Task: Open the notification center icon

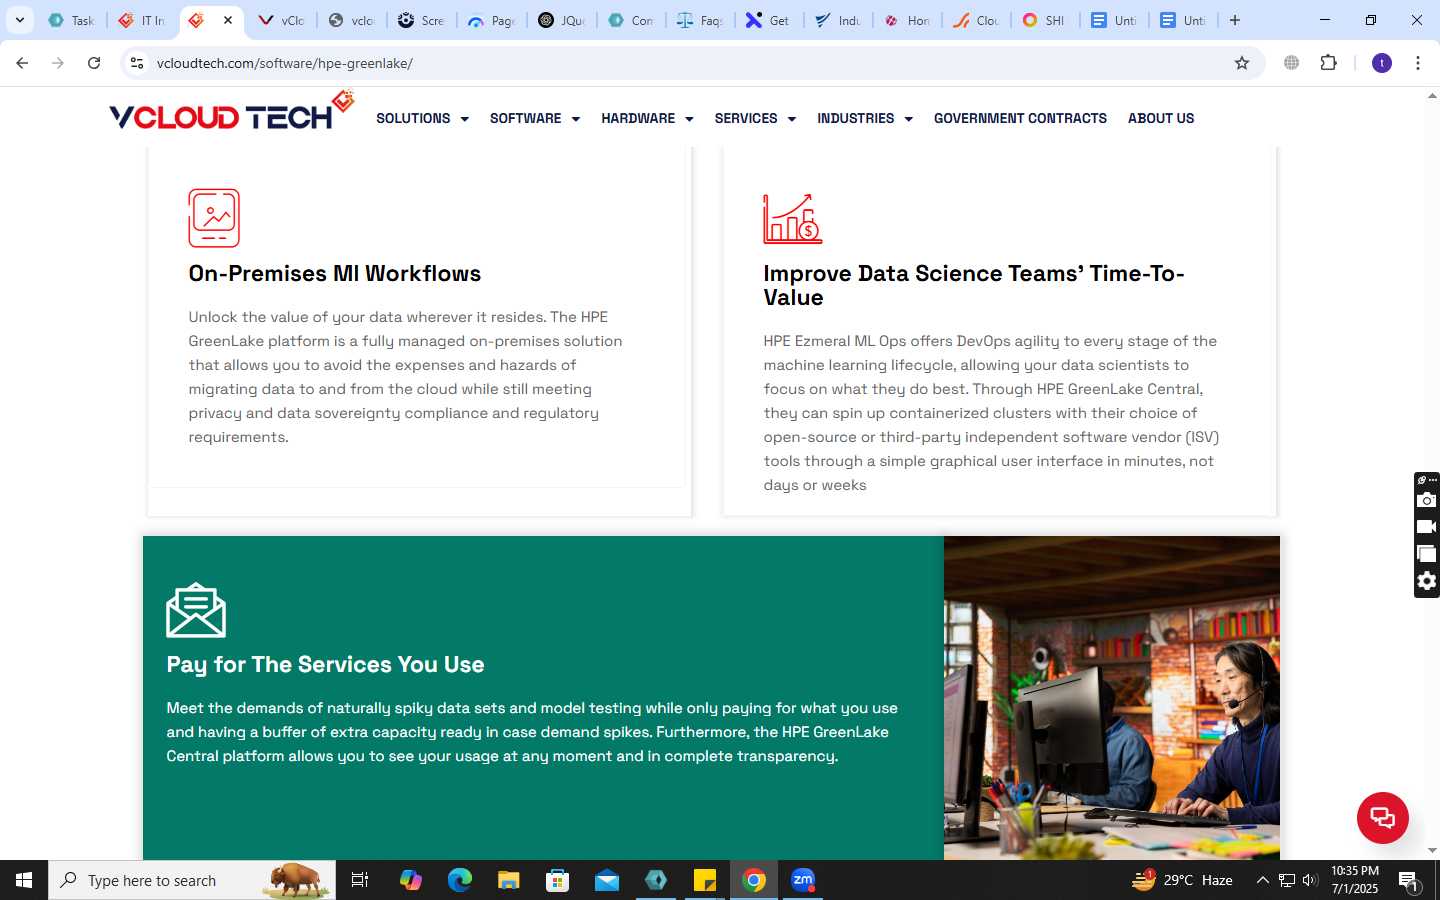Action: tap(1409, 882)
